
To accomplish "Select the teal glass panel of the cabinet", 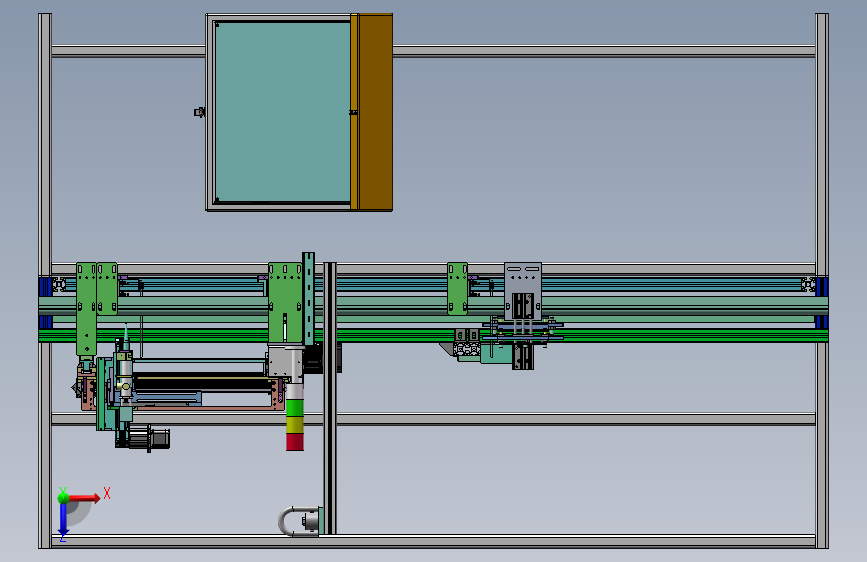I will [x=283, y=112].
